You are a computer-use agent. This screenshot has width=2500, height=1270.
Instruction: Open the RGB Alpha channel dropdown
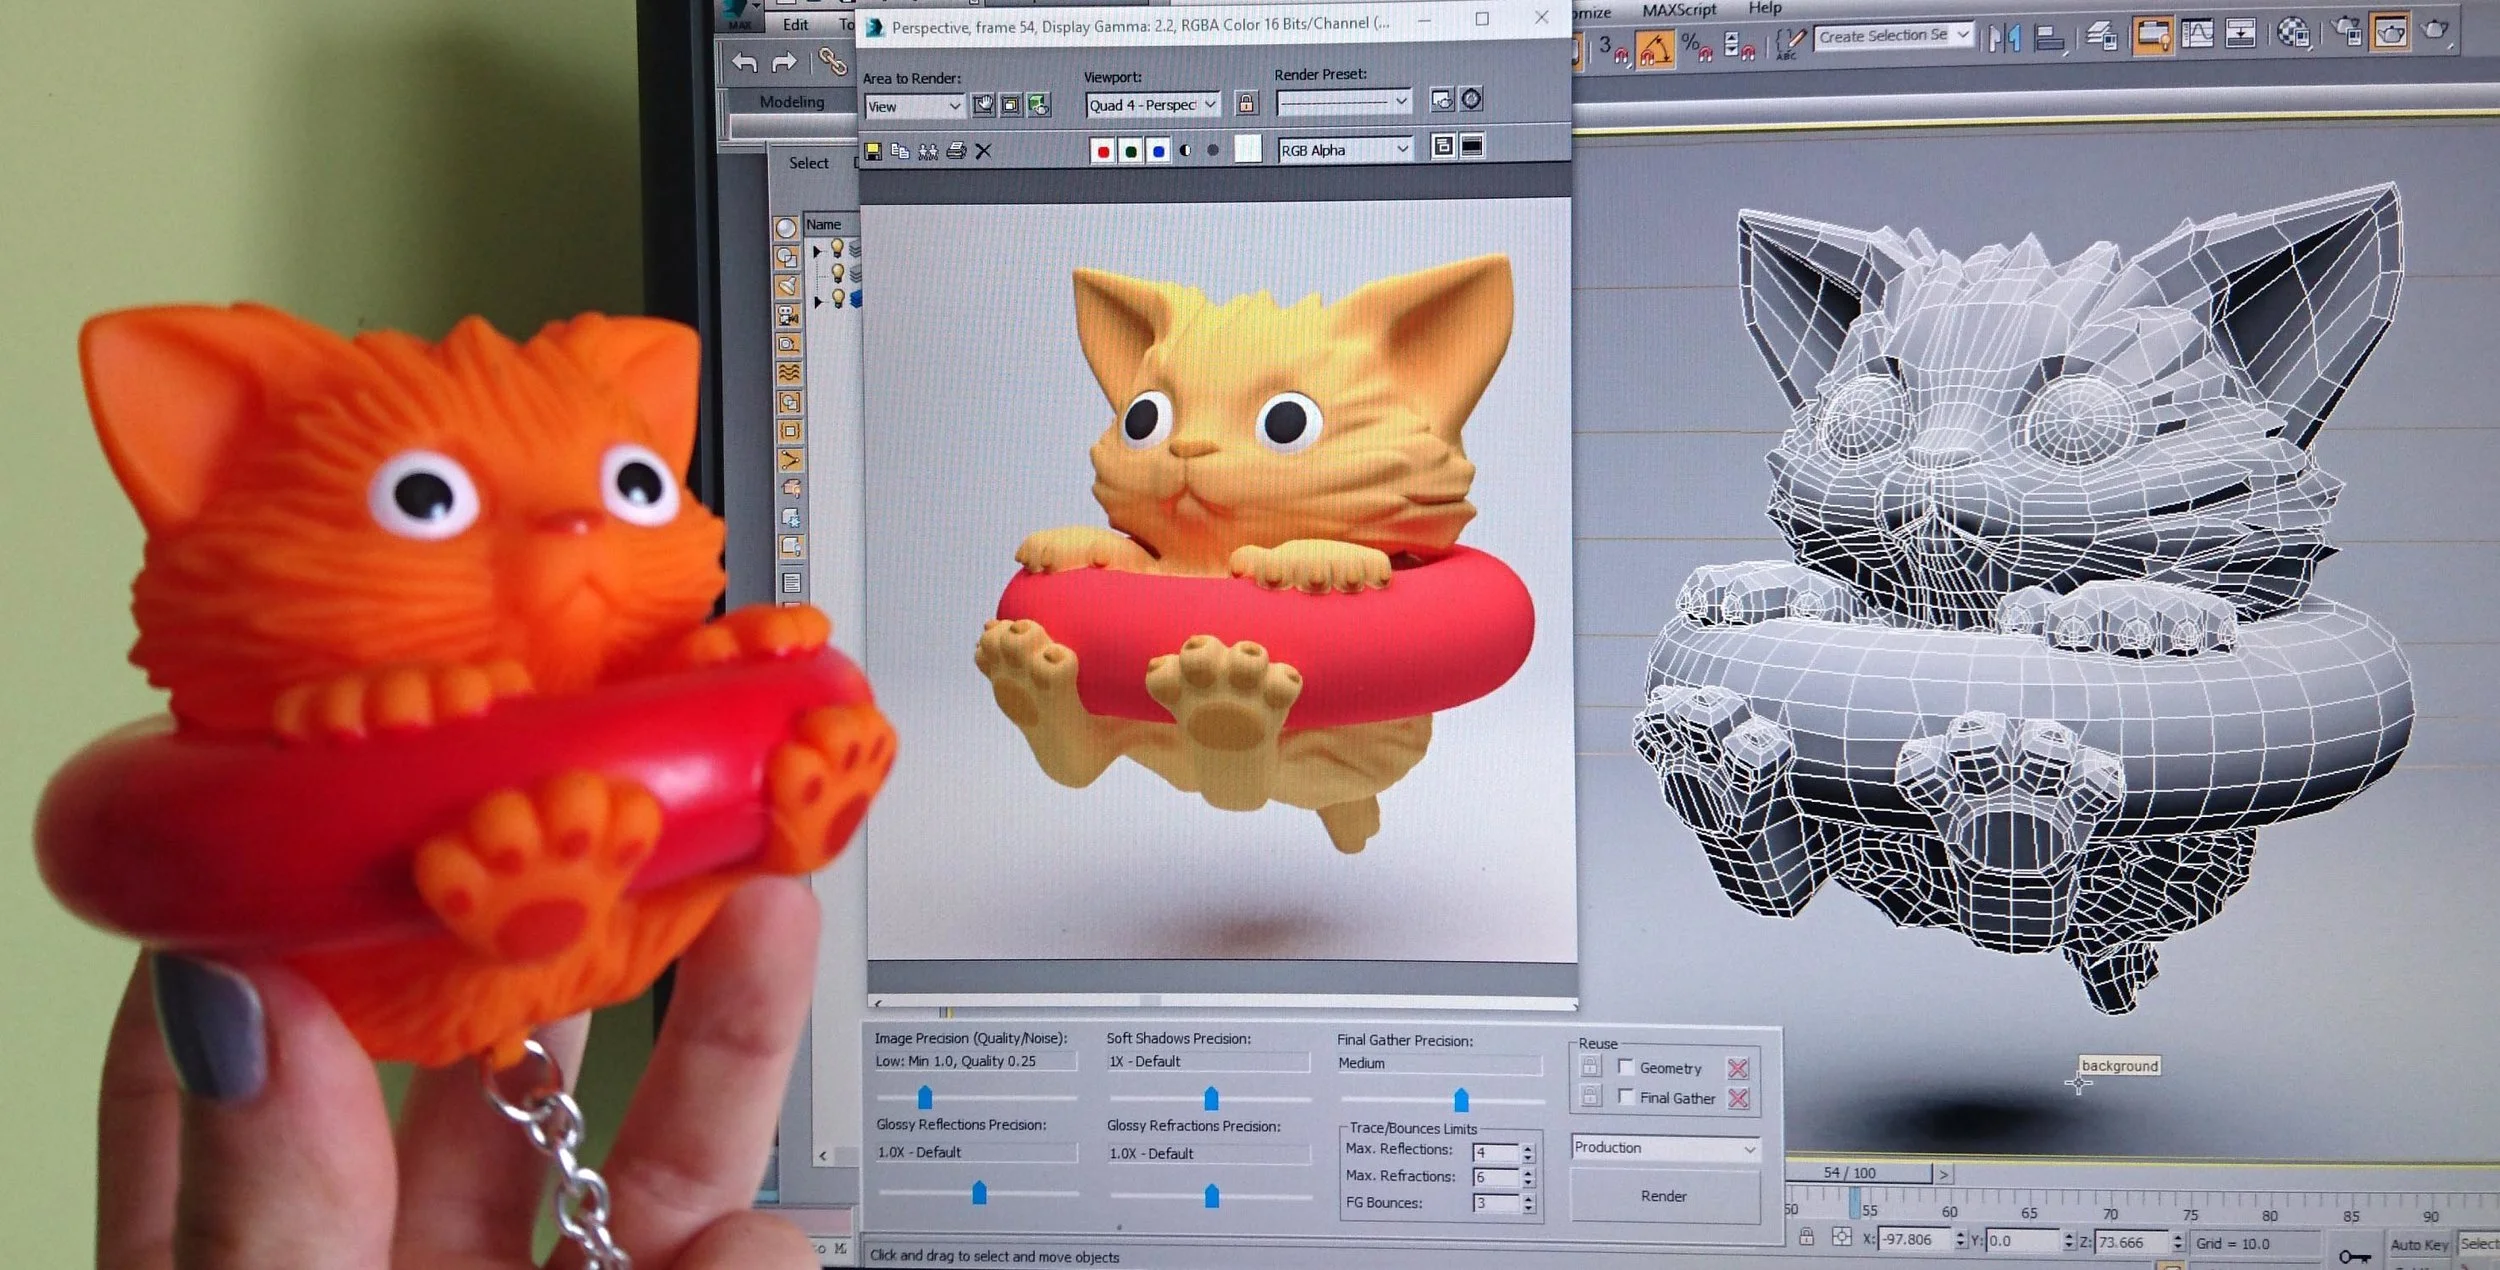(x=1344, y=150)
